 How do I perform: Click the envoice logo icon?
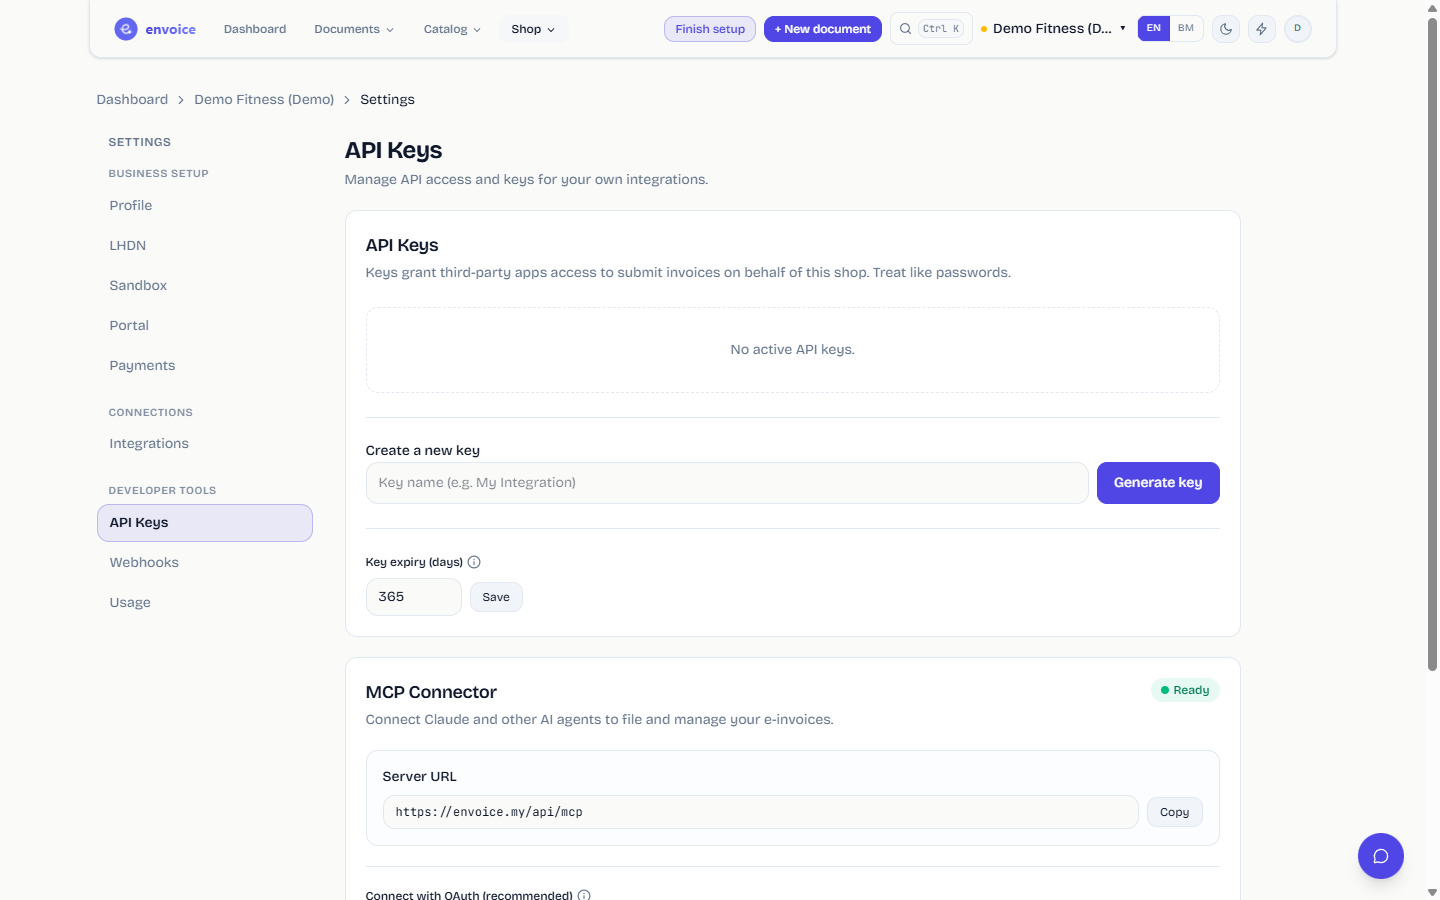tap(125, 29)
